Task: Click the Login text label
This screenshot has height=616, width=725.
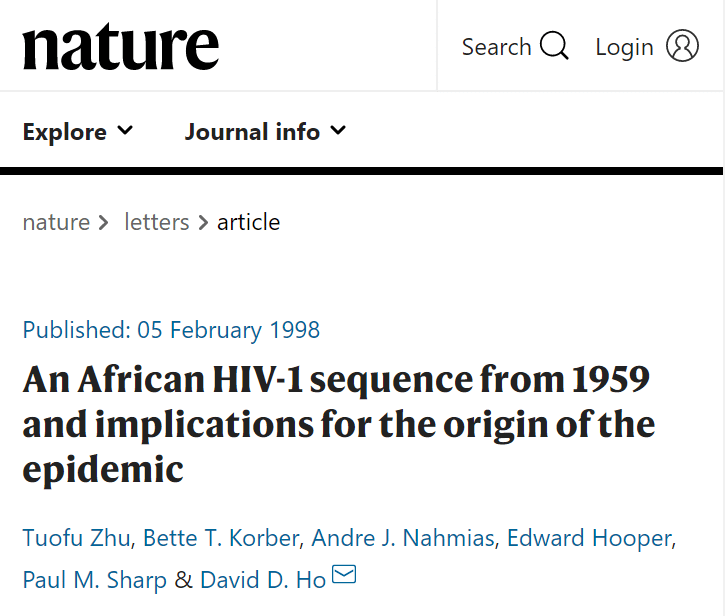Action: pos(624,47)
